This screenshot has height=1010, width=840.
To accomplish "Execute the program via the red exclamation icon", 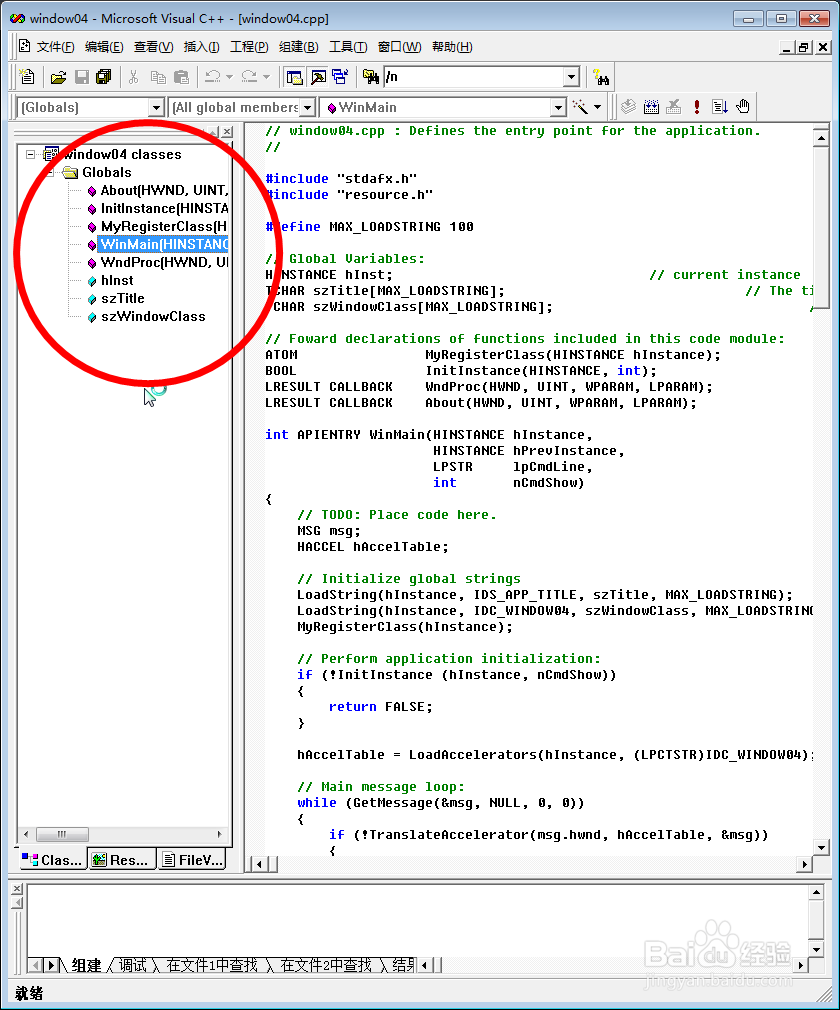I will click(x=696, y=106).
